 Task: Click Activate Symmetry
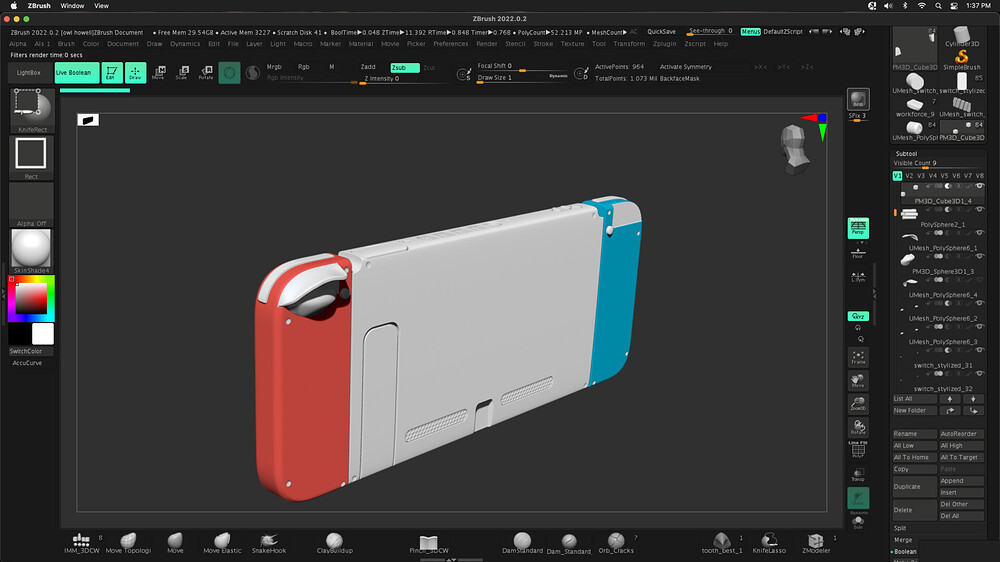[686, 67]
